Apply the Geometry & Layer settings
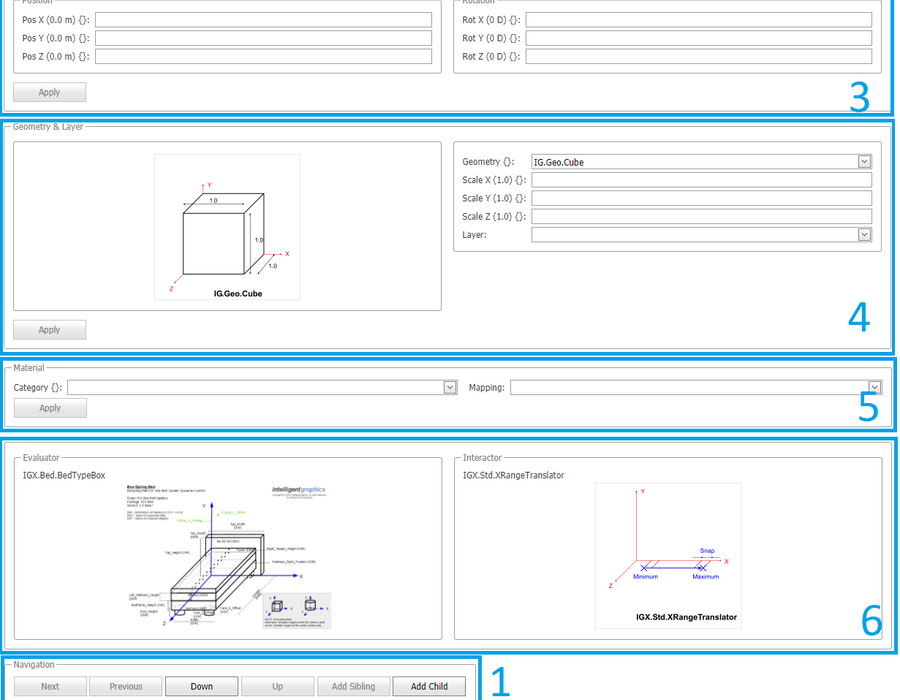This screenshot has width=900, height=700. coord(49,330)
